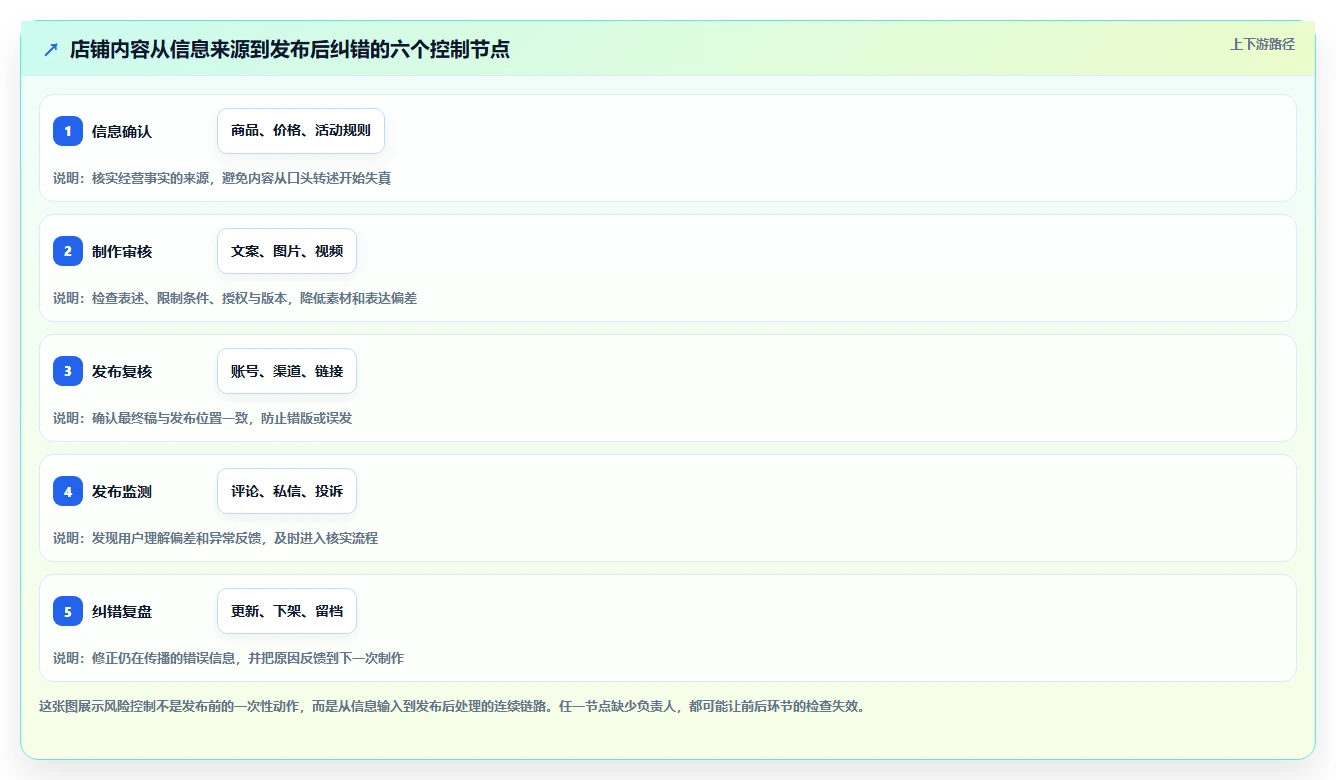Click the number 5 step badge
Image resolution: width=1336 pixels, height=780 pixels.
[x=68, y=611]
